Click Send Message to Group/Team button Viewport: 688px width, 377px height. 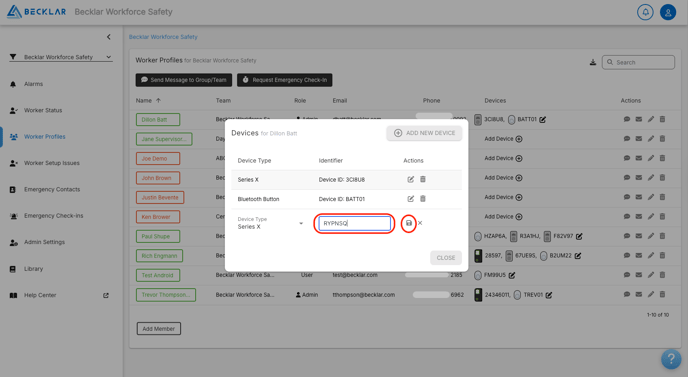tap(184, 80)
